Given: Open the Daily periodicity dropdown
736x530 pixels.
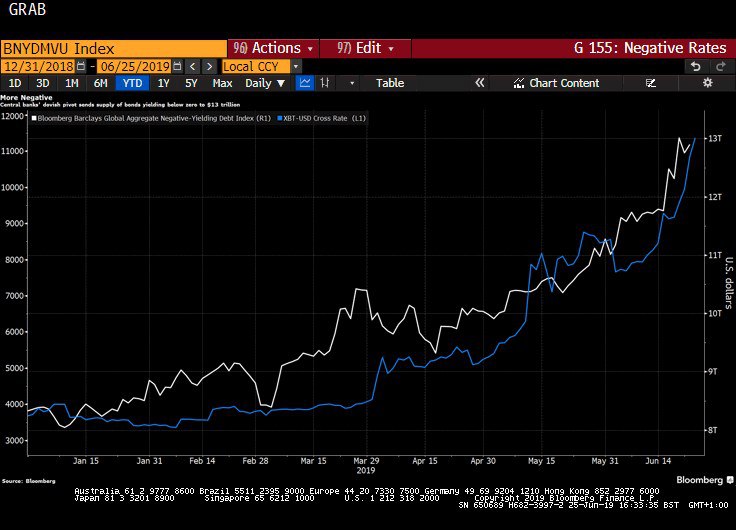Looking at the screenshot, I should coord(265,83).
